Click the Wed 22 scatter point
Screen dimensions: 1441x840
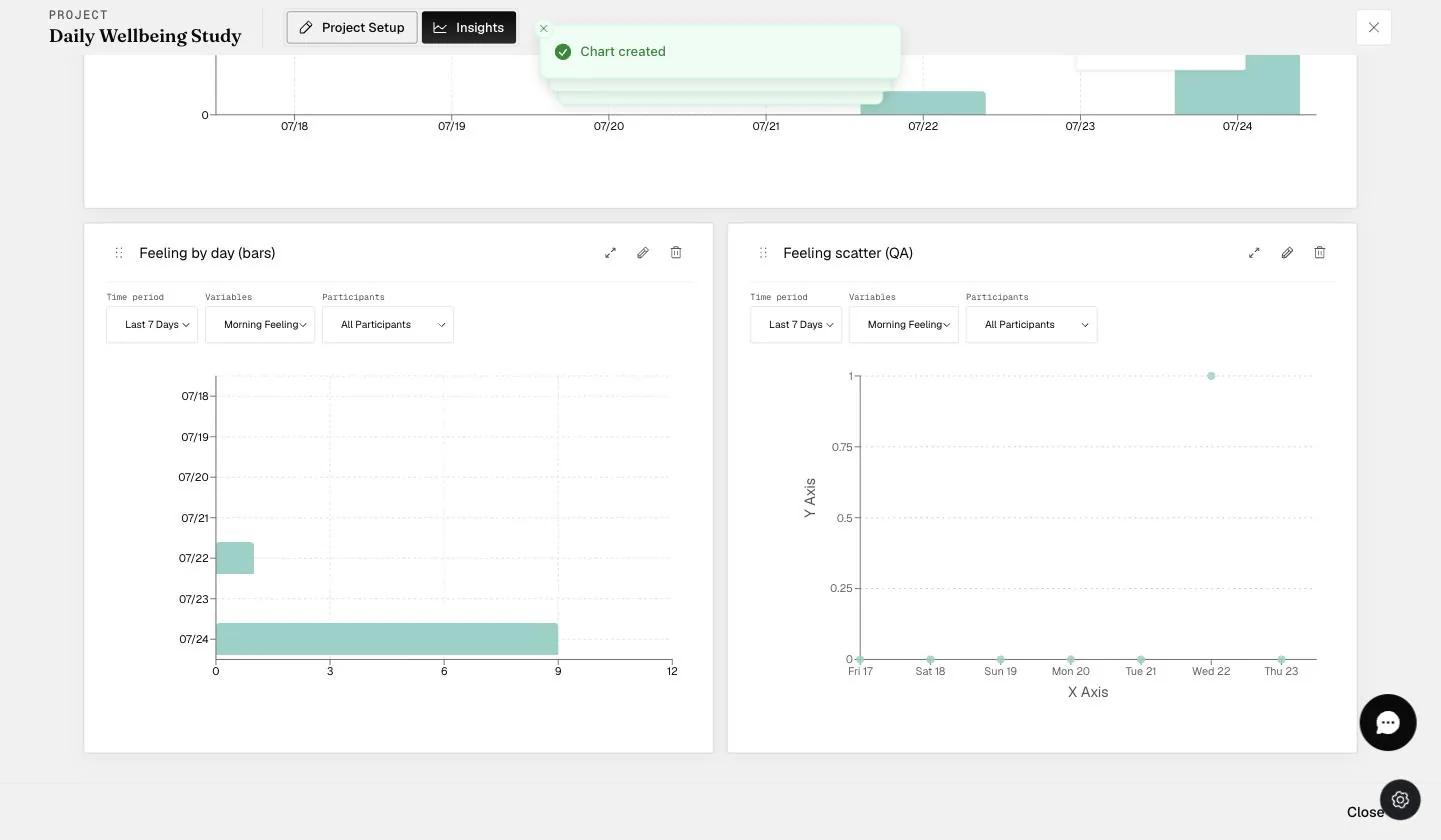coord(1211,376)
